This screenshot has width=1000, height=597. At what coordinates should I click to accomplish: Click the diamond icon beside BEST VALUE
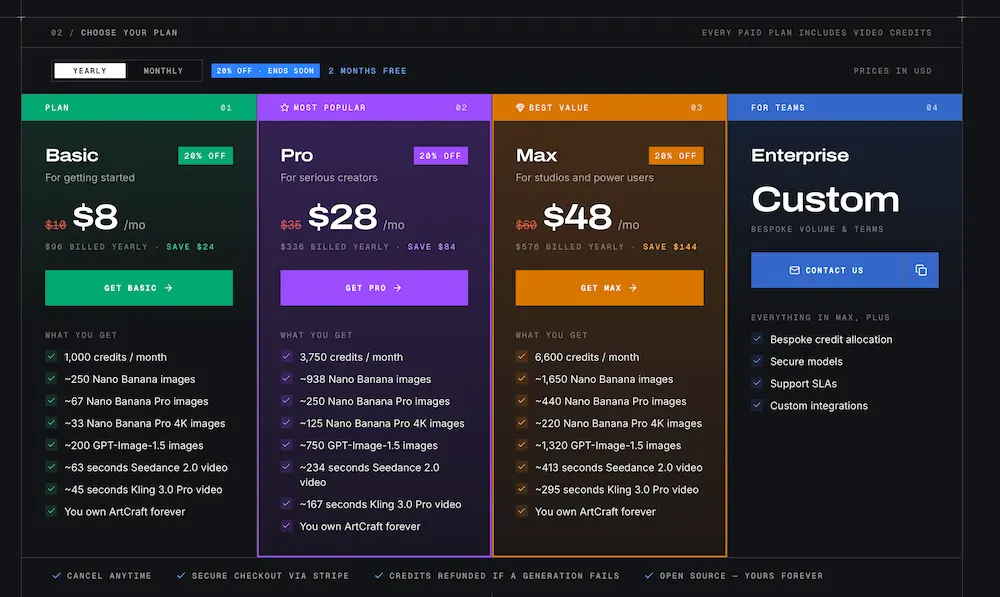(520, 108)
